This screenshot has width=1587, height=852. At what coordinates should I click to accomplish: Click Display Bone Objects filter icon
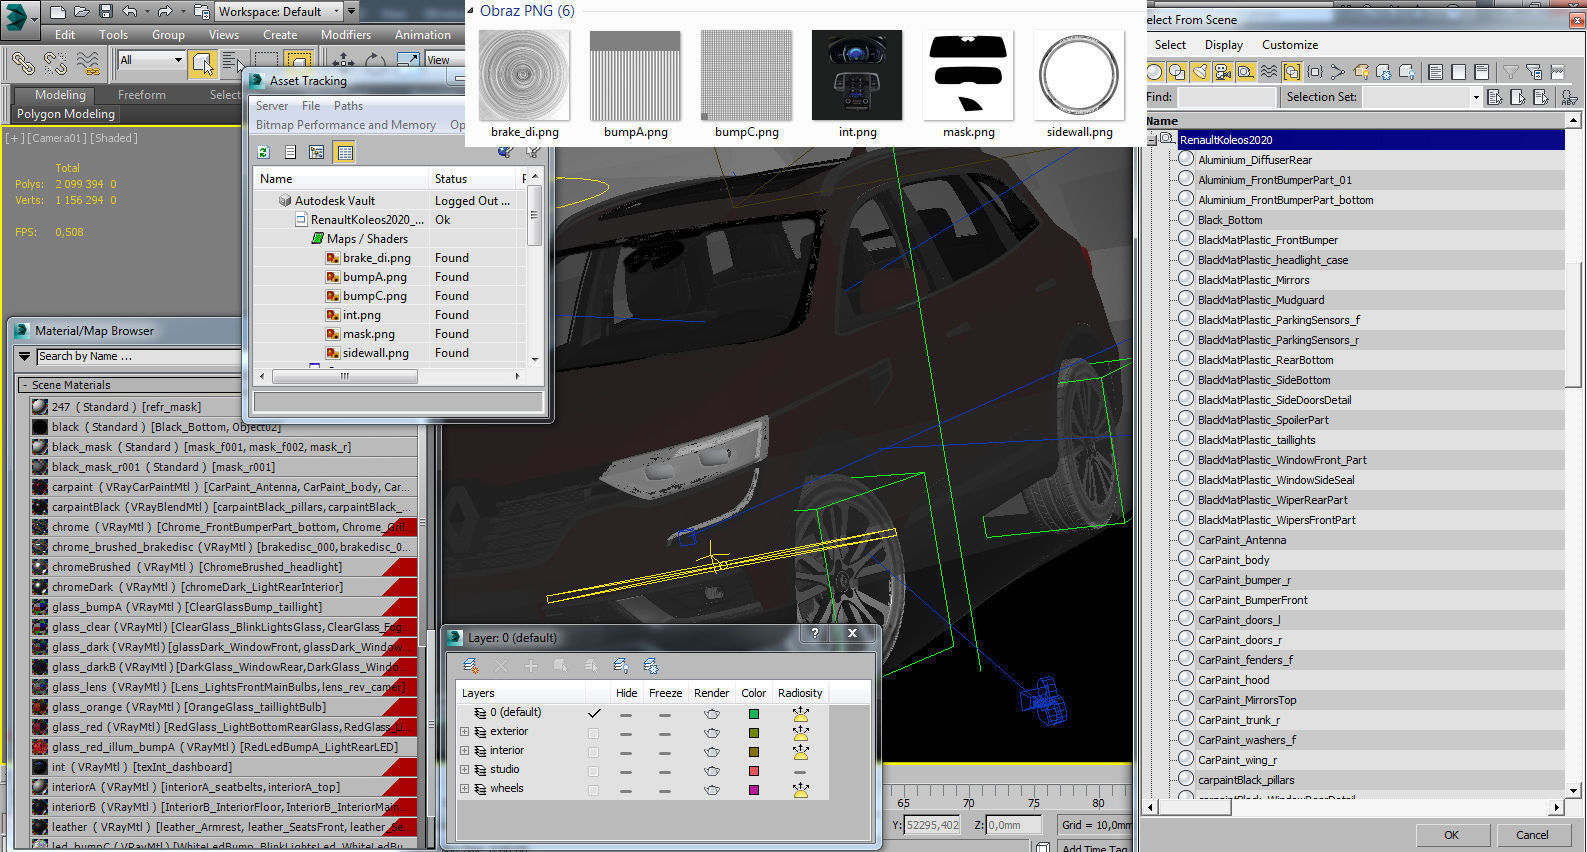[1338, 72]
